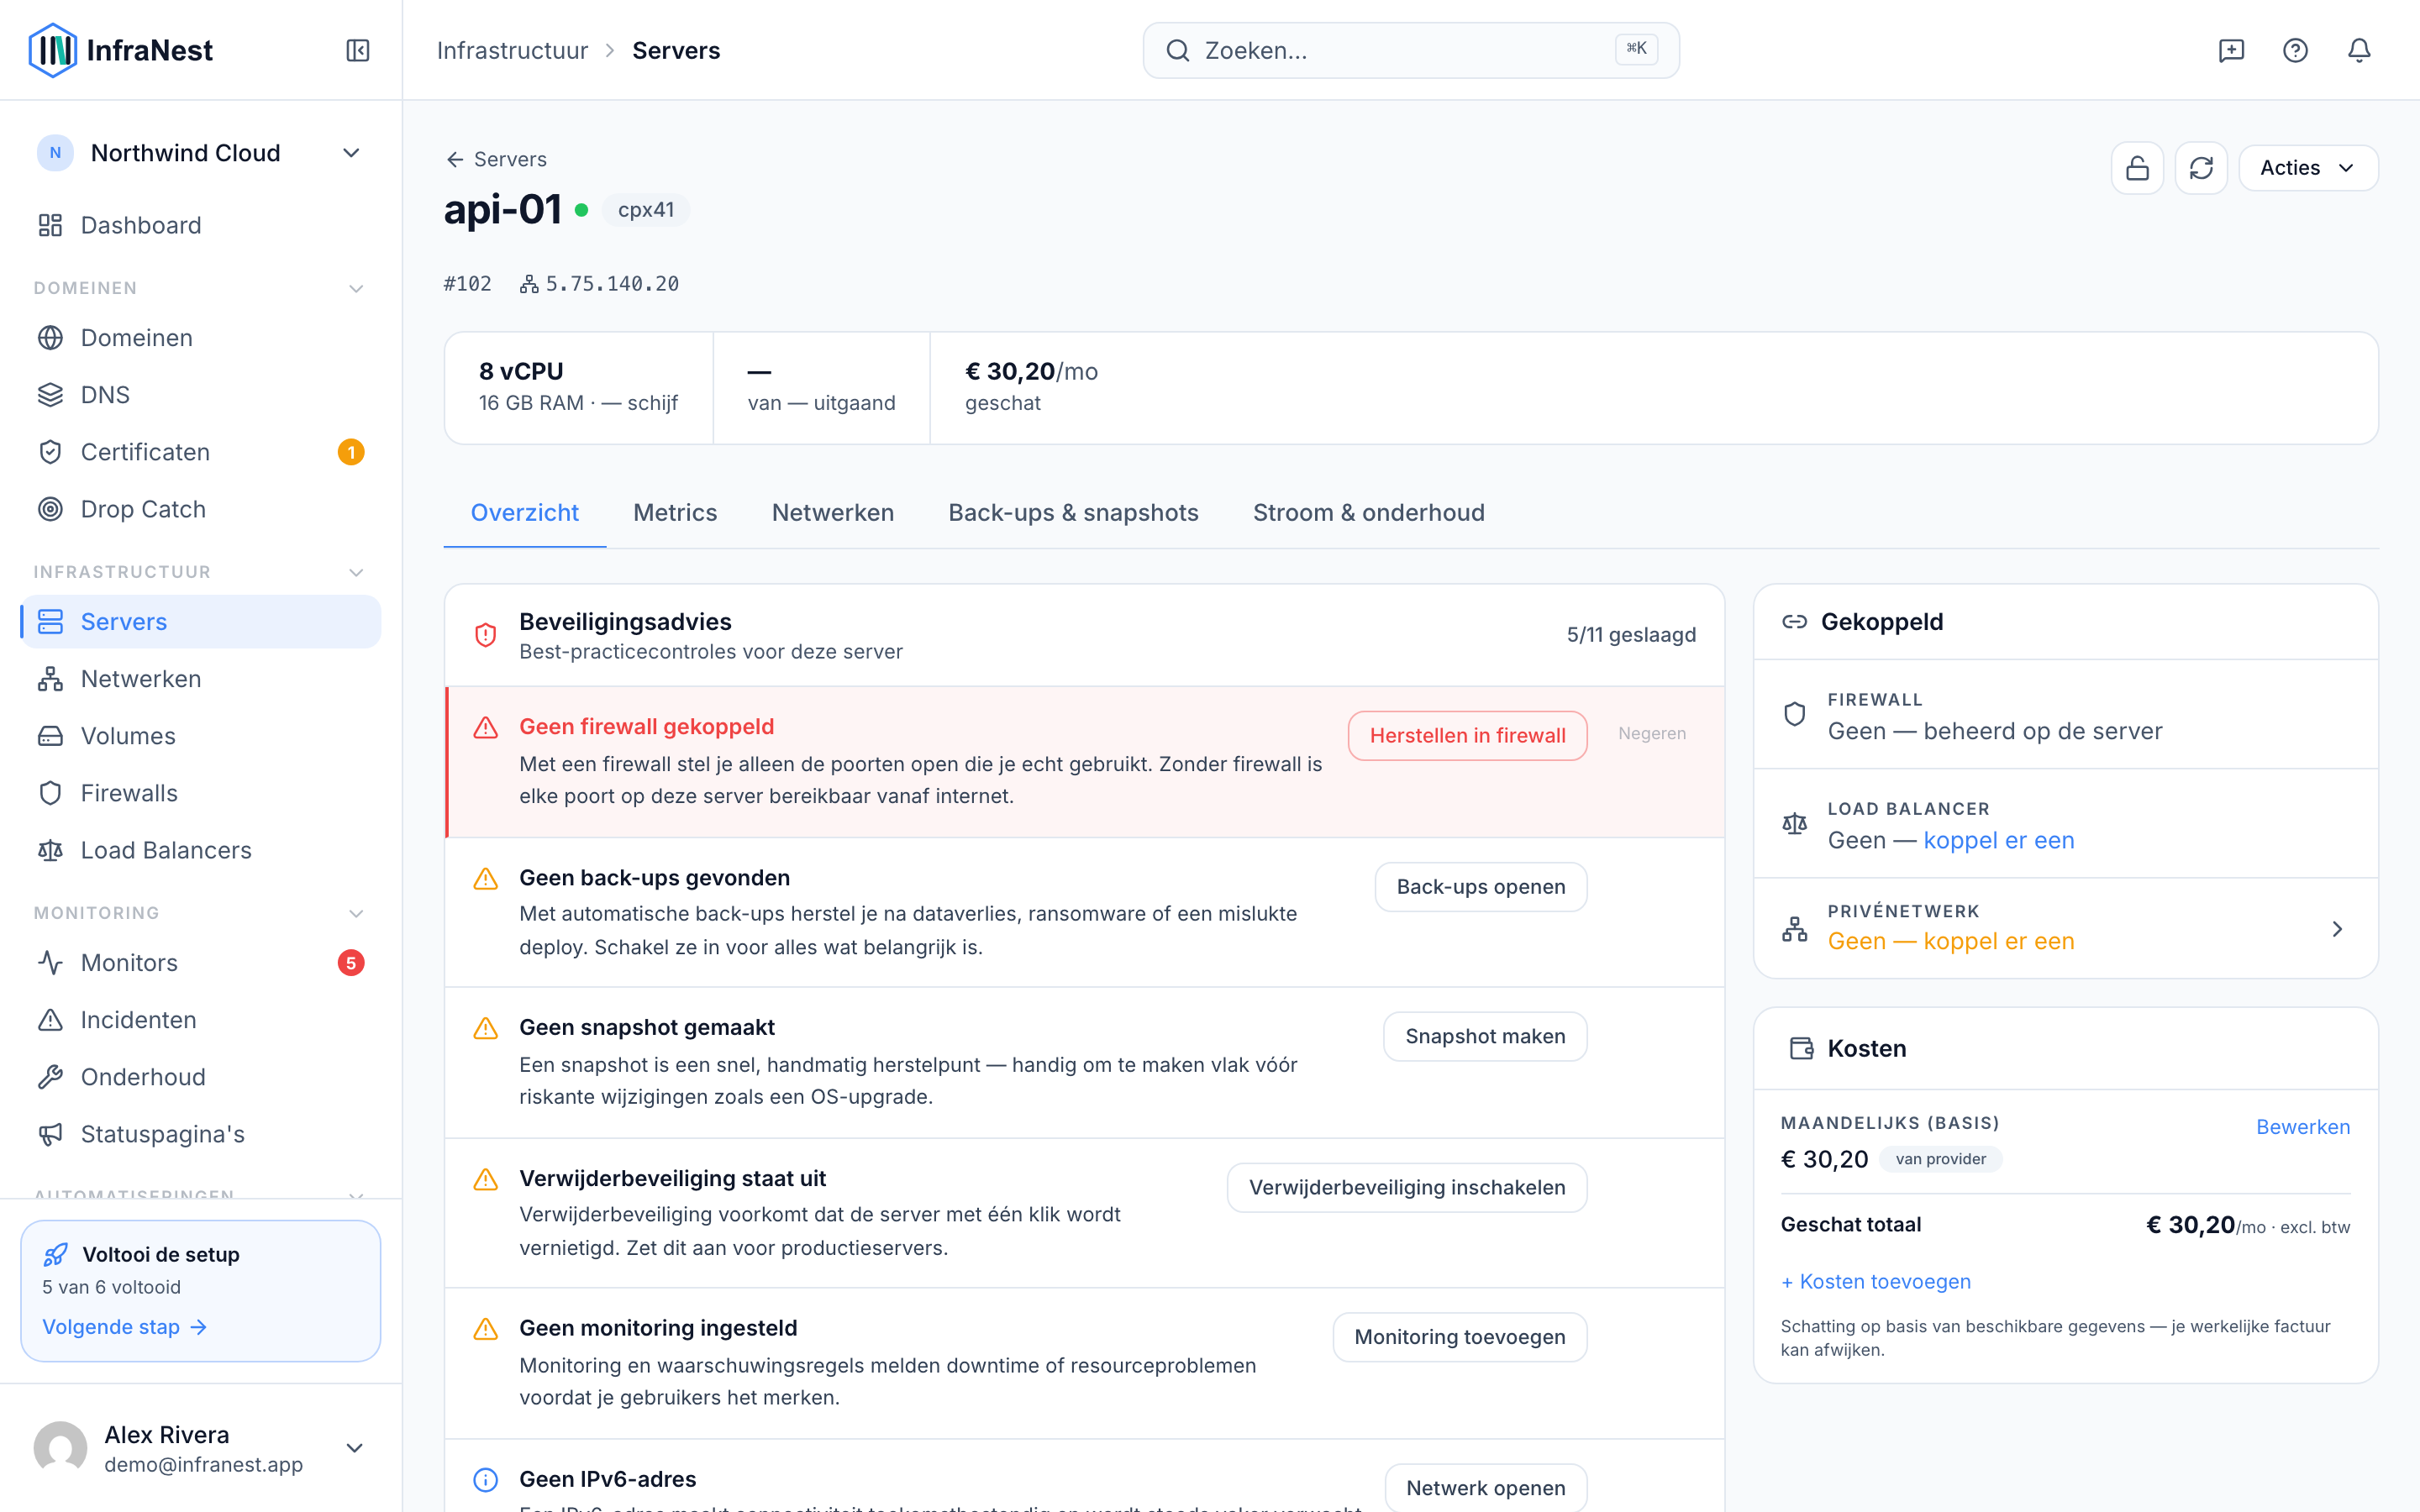Collapse the DOMEINEN sidebar section
This screenshot has height=1512, width=2420.
pos(356,289)
